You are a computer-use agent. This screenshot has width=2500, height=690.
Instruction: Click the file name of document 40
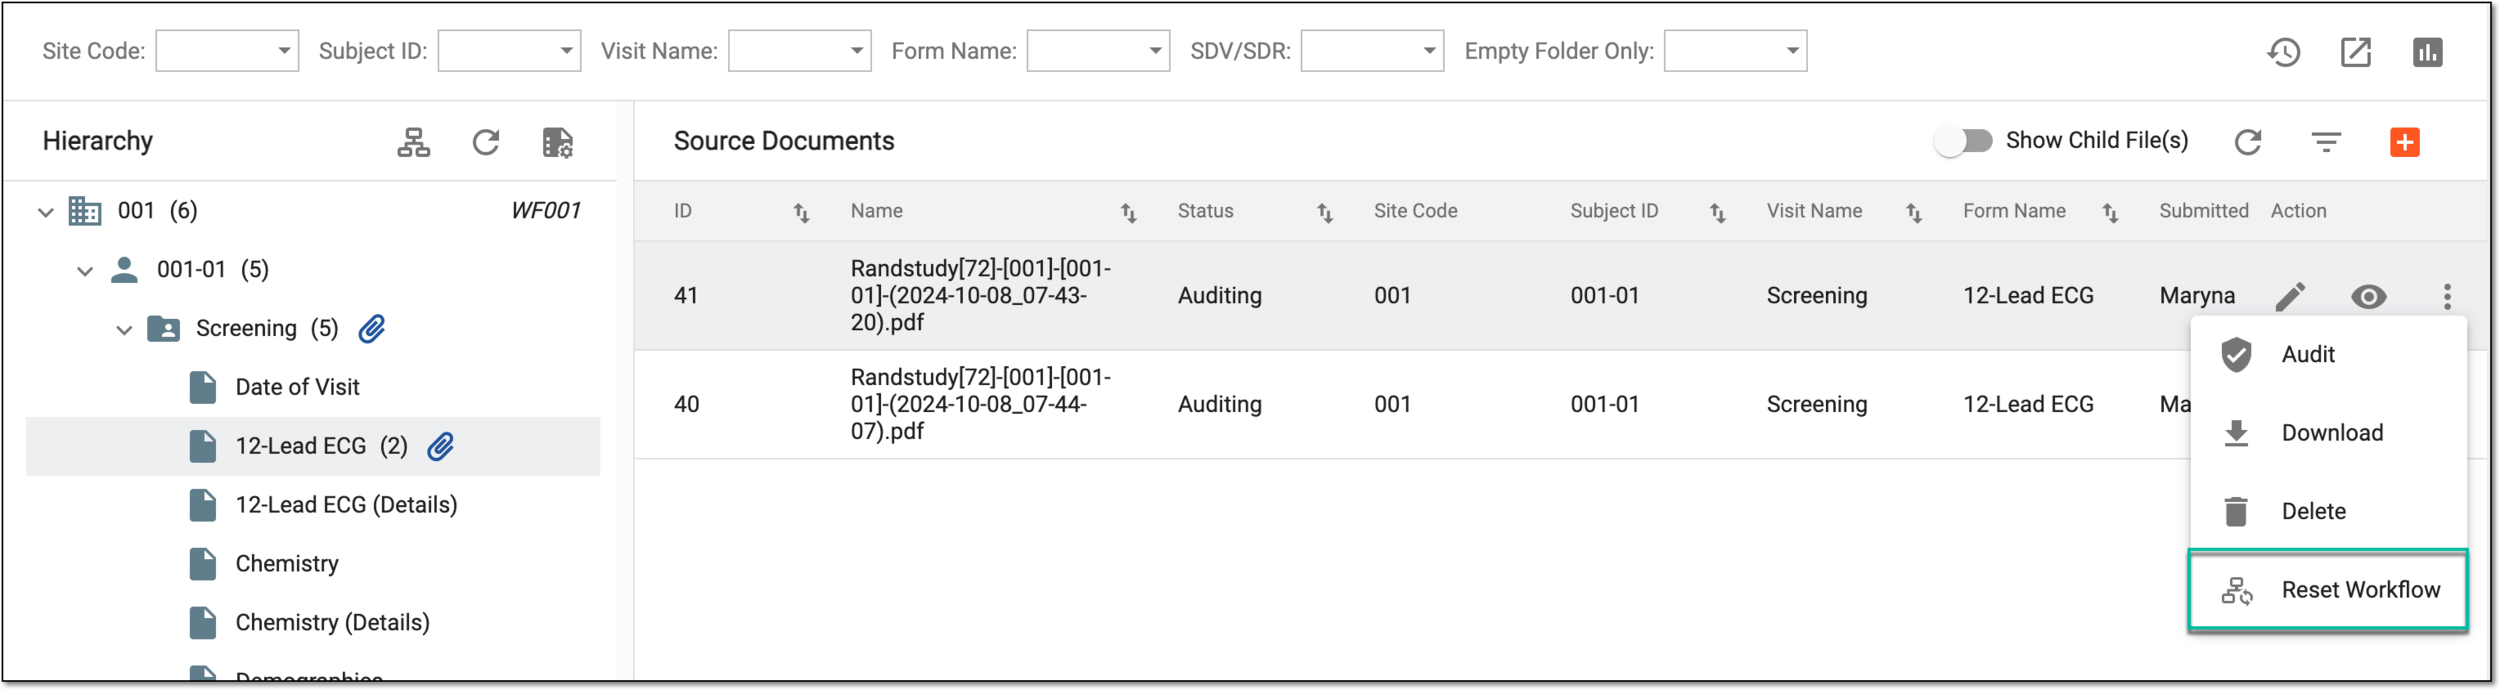coord(980,404)
